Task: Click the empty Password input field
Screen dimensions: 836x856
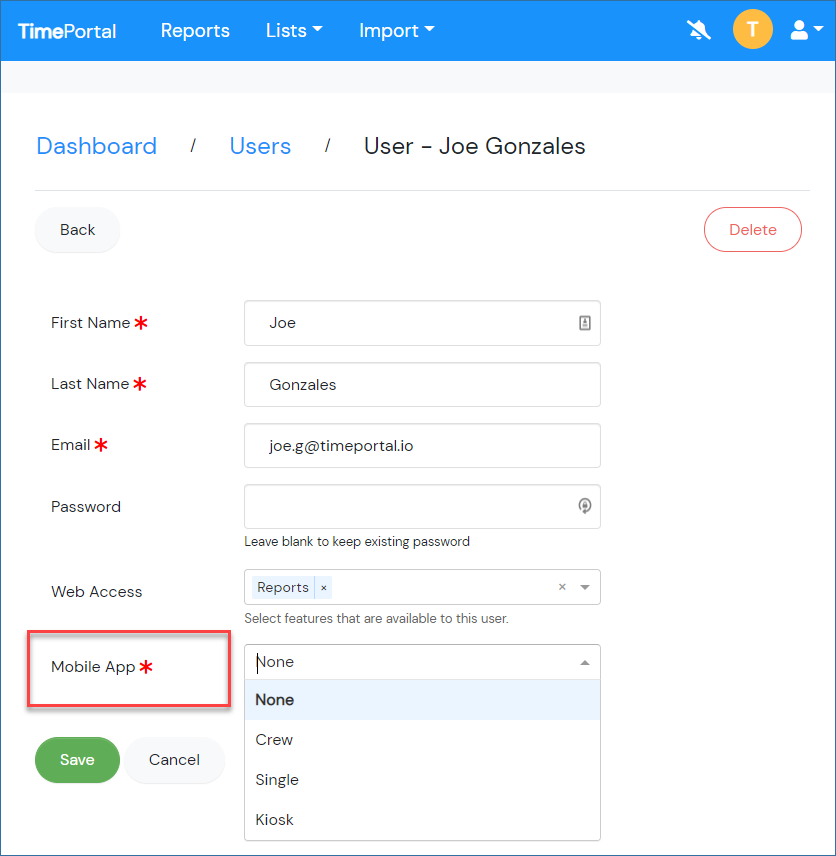Action: 422,507
